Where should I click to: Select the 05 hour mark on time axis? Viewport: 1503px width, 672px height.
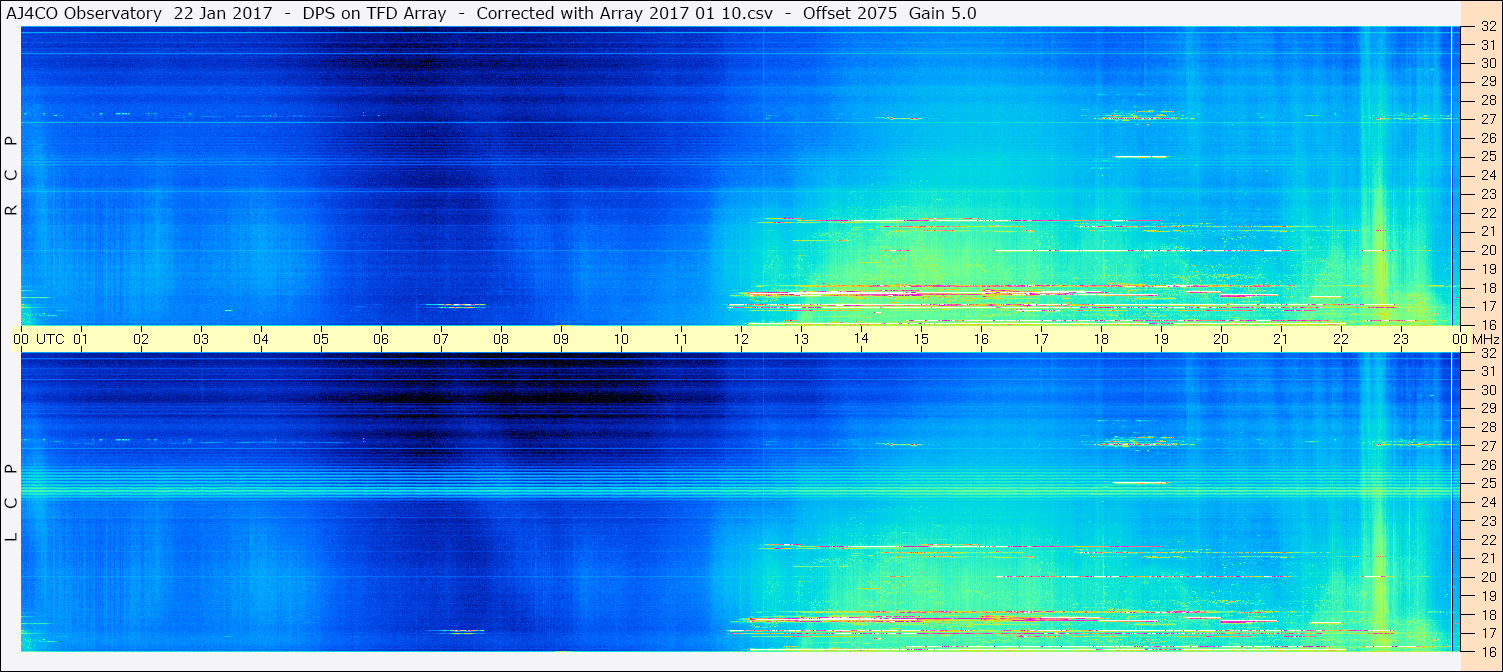click(321, 339)
